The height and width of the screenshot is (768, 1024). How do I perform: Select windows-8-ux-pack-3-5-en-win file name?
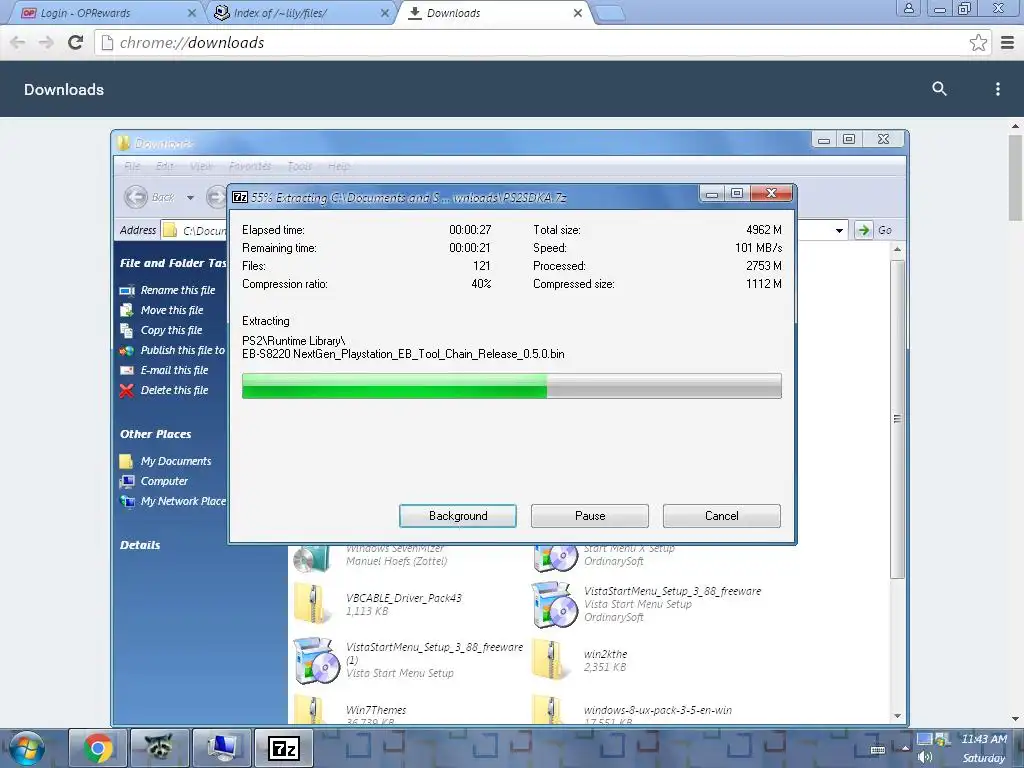(x=658, y=710)
